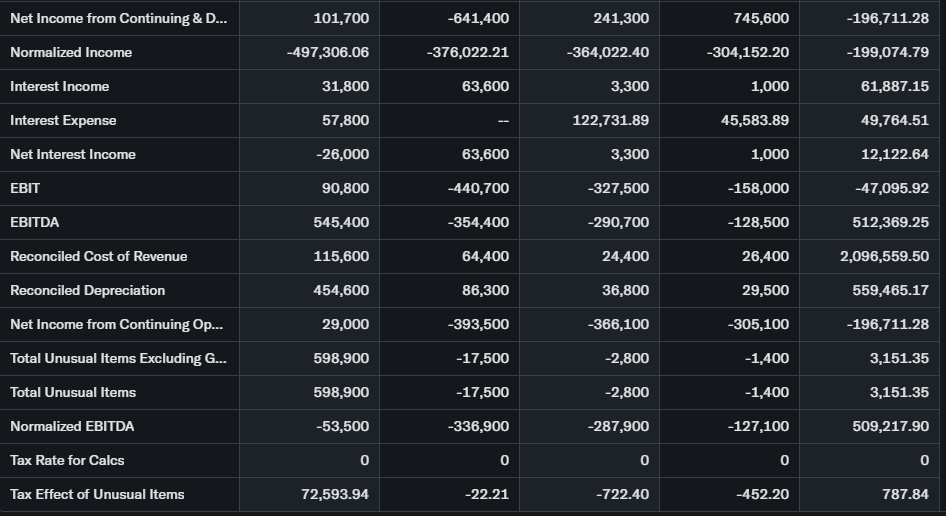Select the empty "--" interest expense cell
The width and height of the screenshot is (946, 516).
503,120
